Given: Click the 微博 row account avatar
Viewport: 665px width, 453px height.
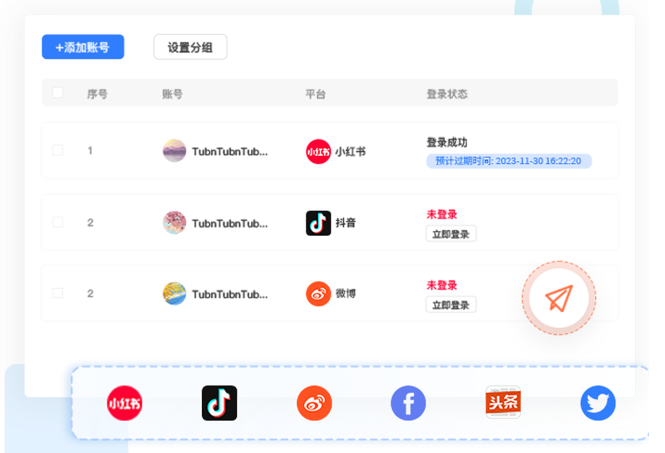Looking at the screenshot, I should (x=174, y=294).
